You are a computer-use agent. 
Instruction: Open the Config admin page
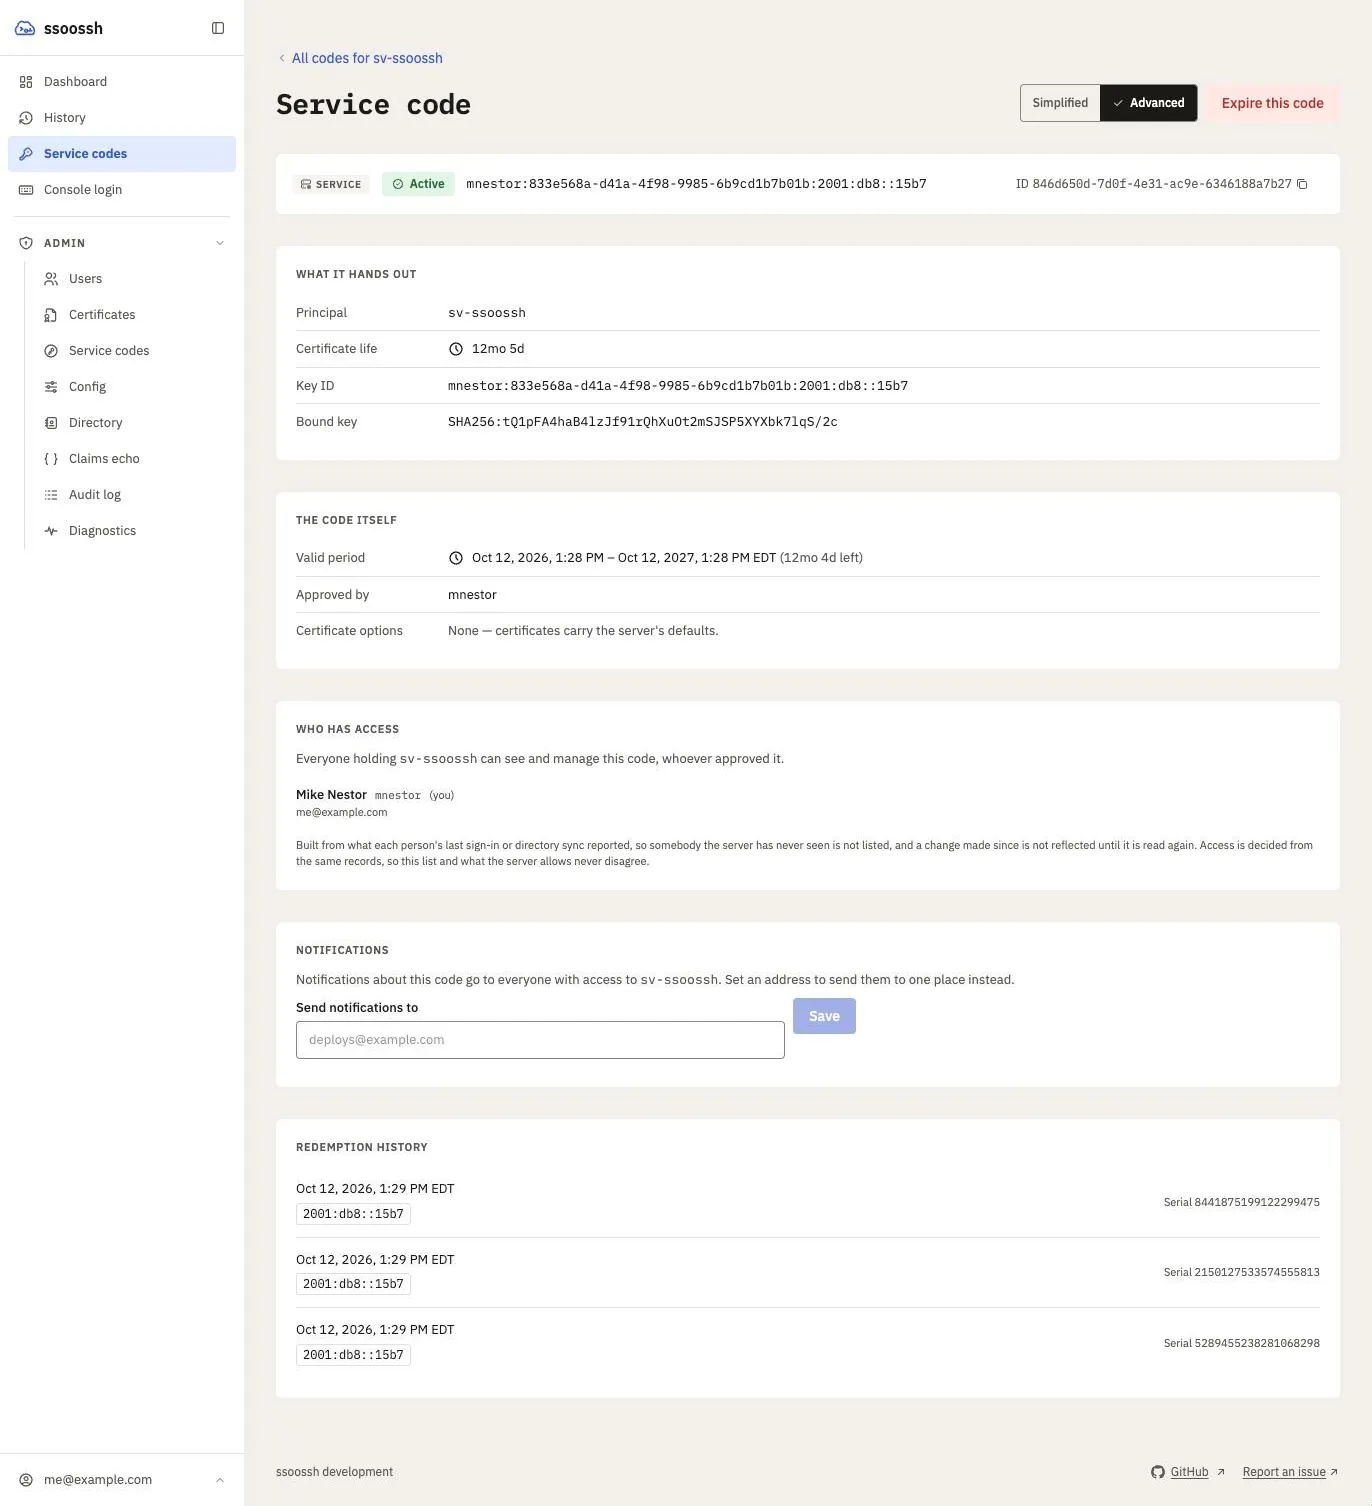click(x=134, y=387)
